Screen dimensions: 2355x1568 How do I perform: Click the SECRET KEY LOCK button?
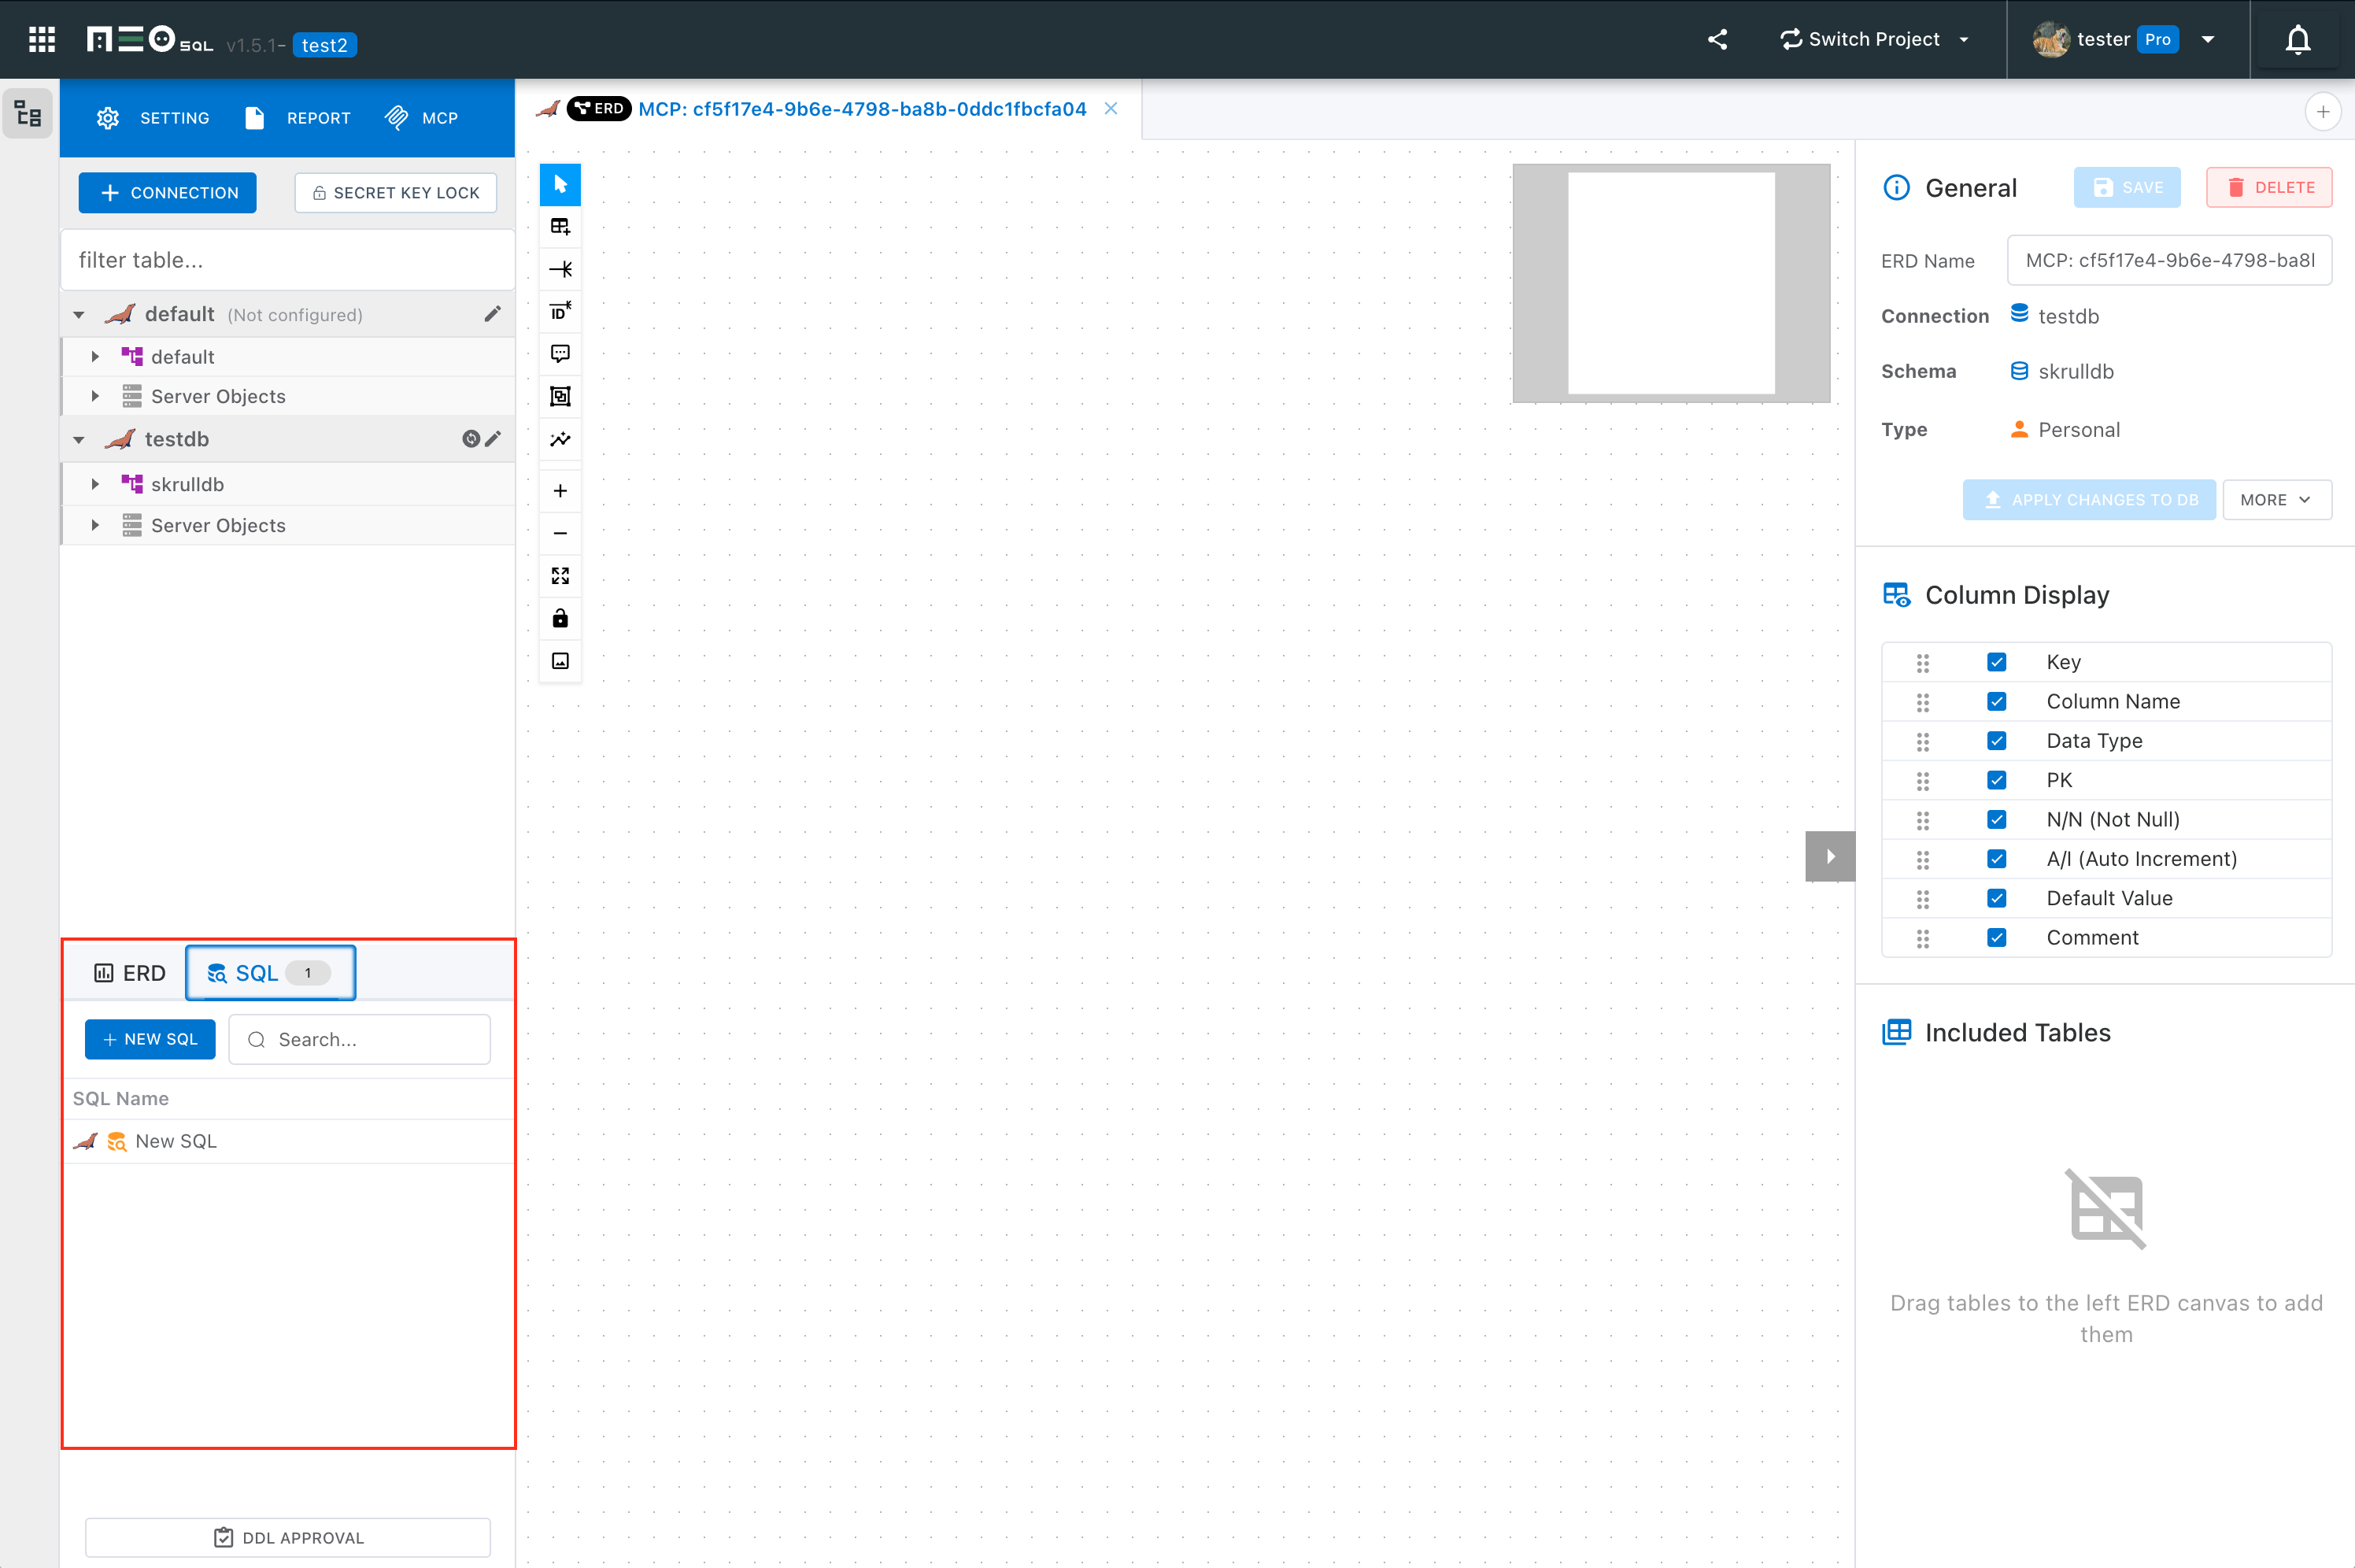(x=396, y=193)
